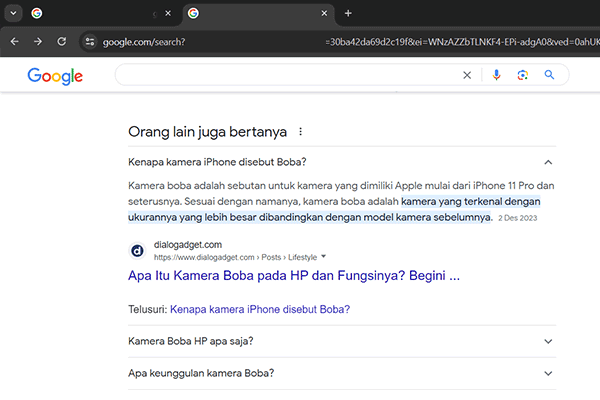Click the dialogadget URL breadcrumb text
The image size is (600, 400).
[x=235, y=257]
